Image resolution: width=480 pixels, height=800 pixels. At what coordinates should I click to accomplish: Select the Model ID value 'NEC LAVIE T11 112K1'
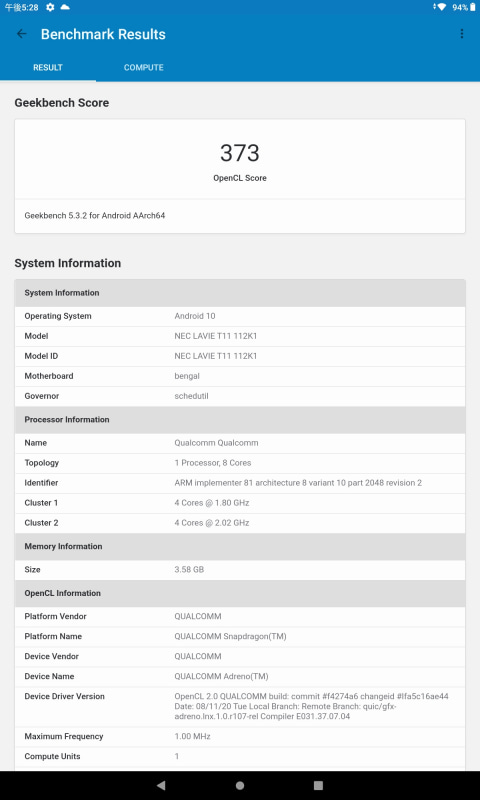(216, 356)
